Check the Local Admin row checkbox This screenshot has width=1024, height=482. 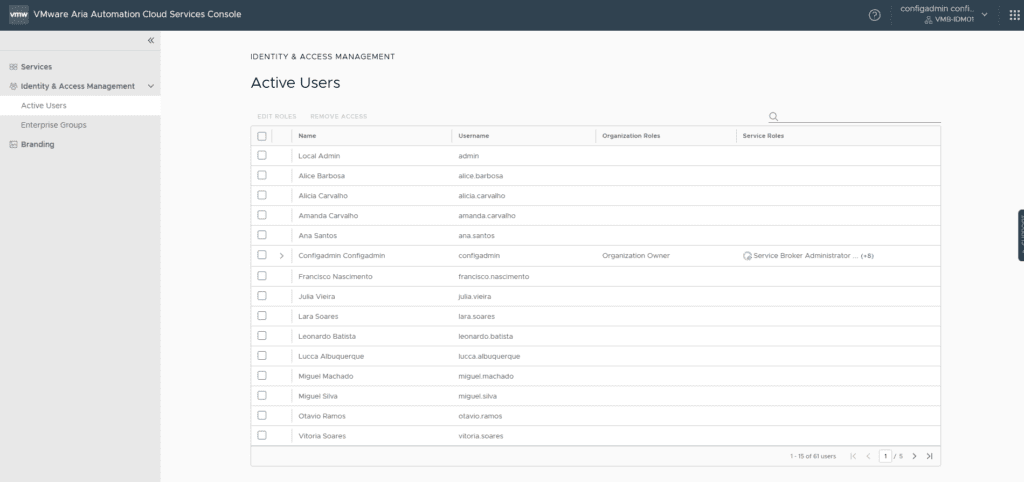(x=262, y=155)
